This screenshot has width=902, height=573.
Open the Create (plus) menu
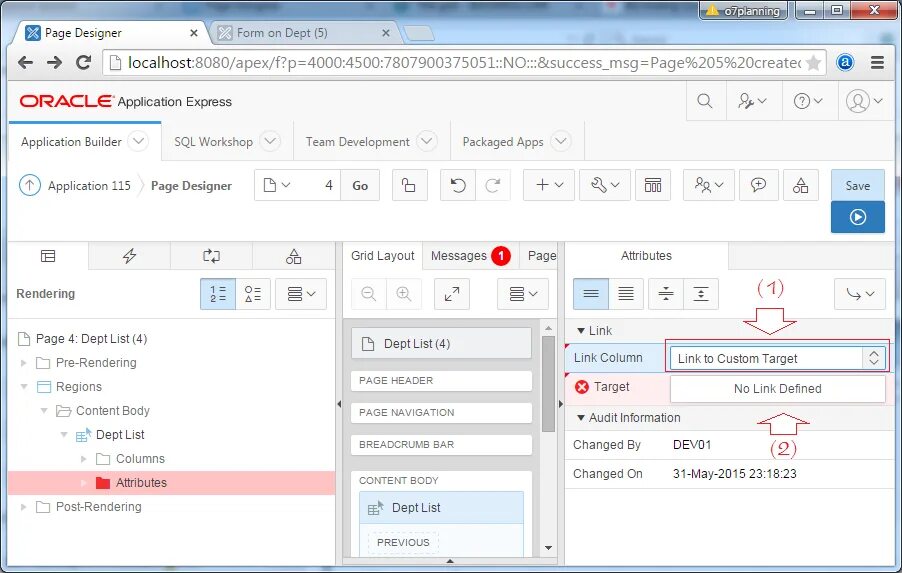click(549, 185)
